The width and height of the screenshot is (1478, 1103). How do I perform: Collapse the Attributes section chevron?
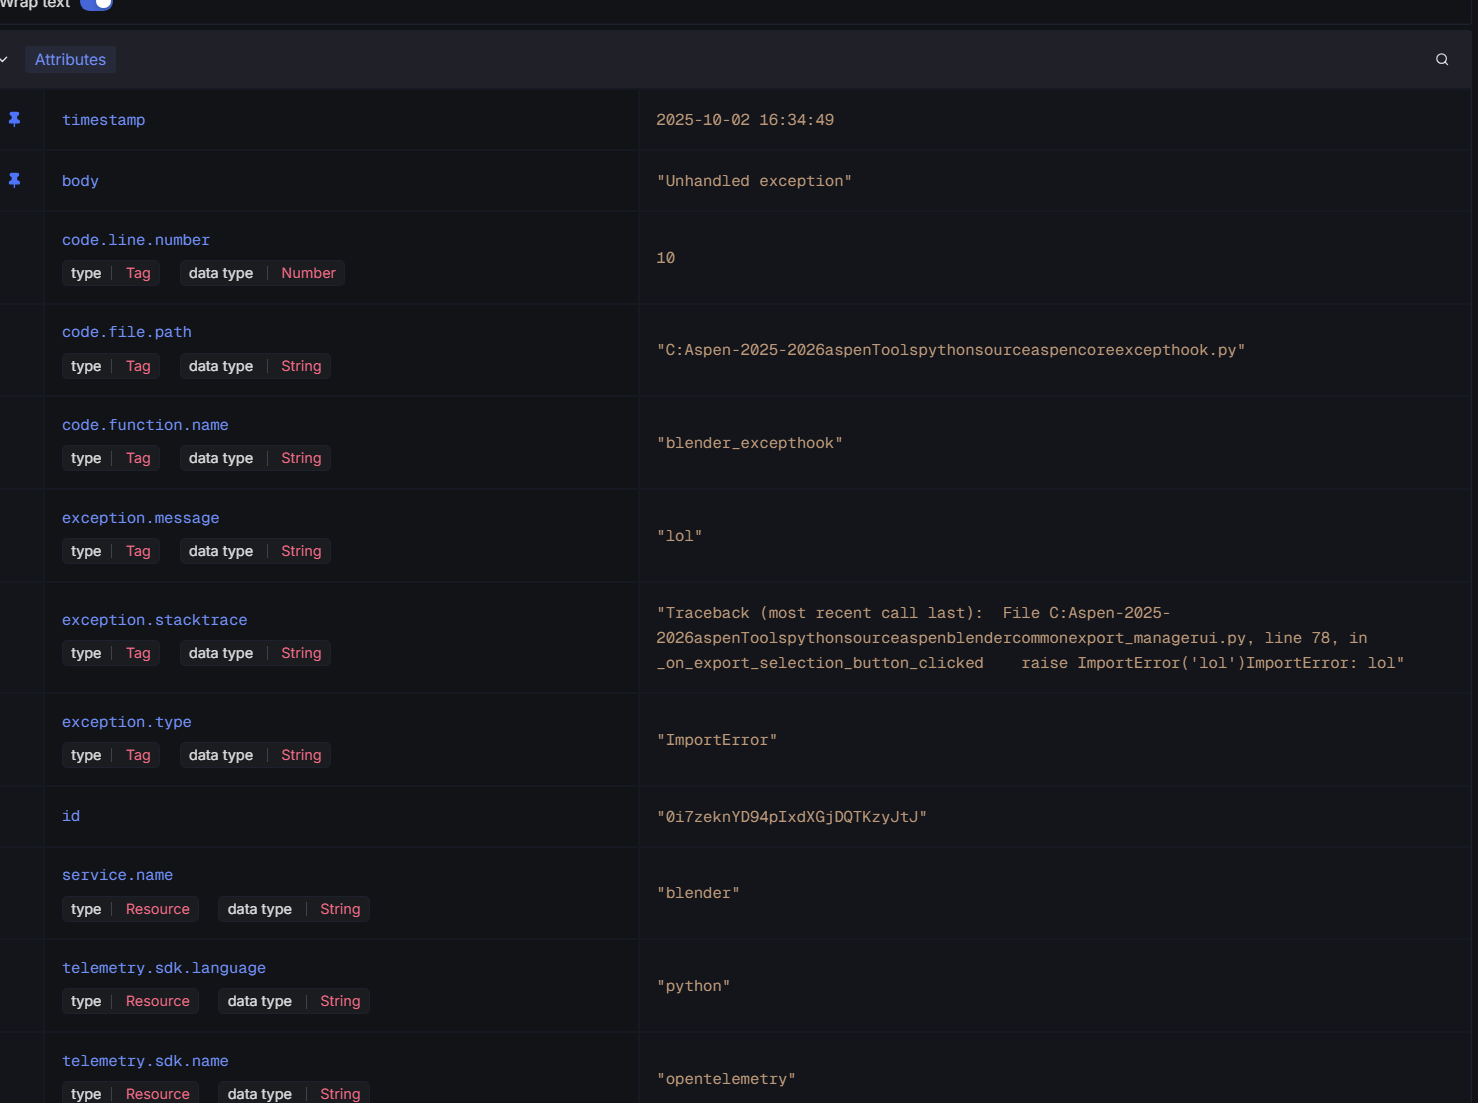[5, 60]
